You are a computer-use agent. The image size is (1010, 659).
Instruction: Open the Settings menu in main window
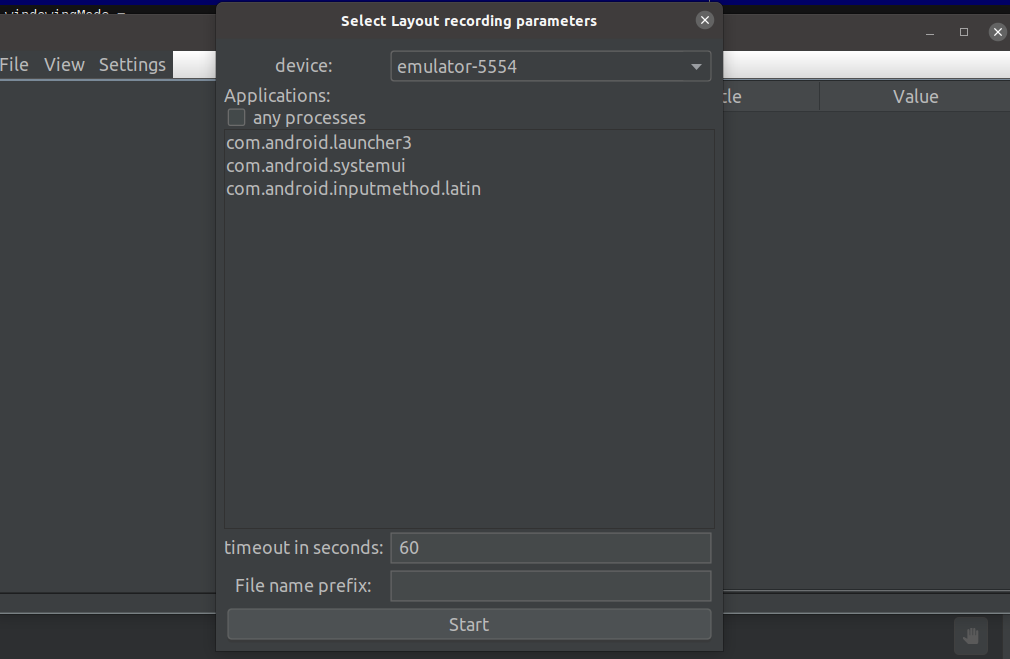(x=132, y=64)
